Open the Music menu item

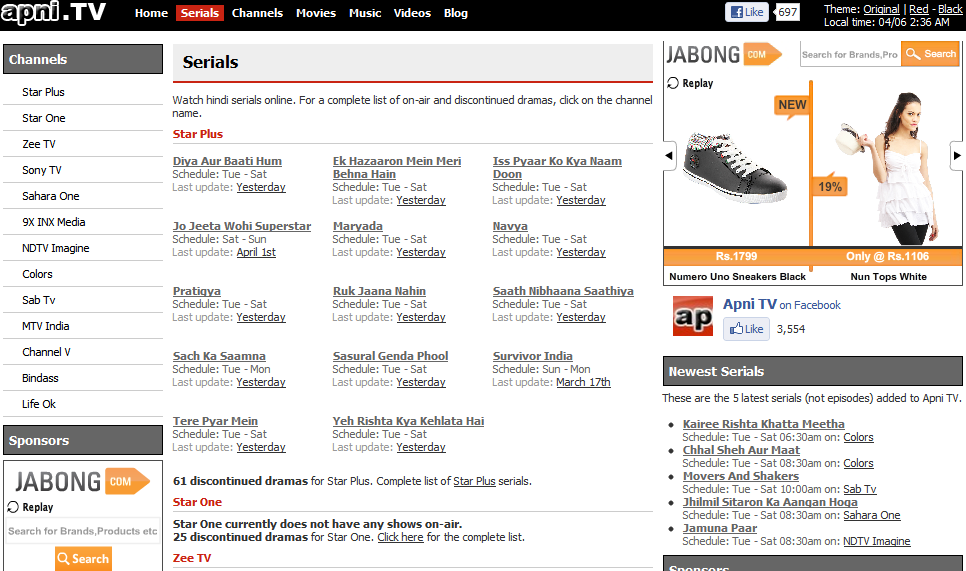click(365, 13)
